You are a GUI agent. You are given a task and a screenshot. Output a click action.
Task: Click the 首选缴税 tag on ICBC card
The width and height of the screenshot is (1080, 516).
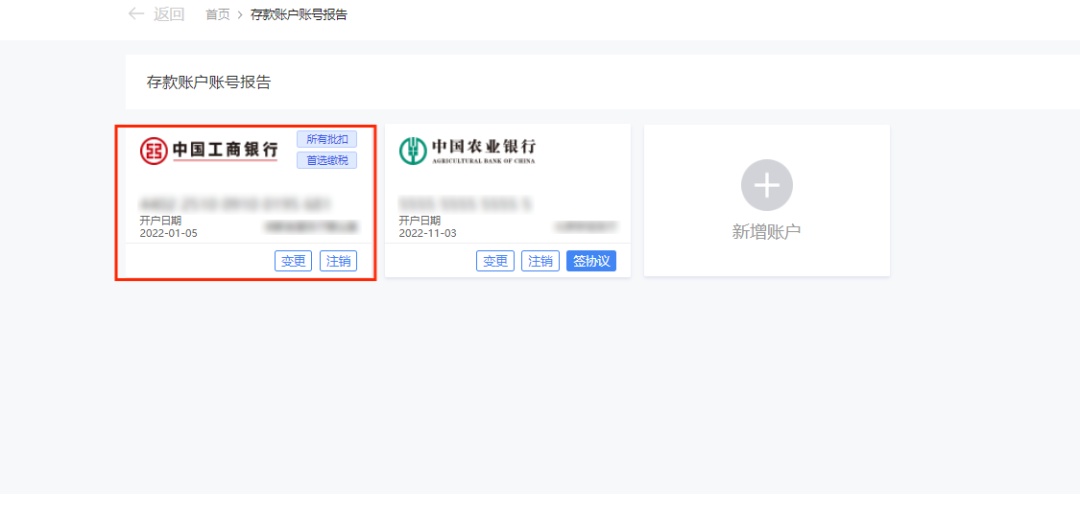327,161
